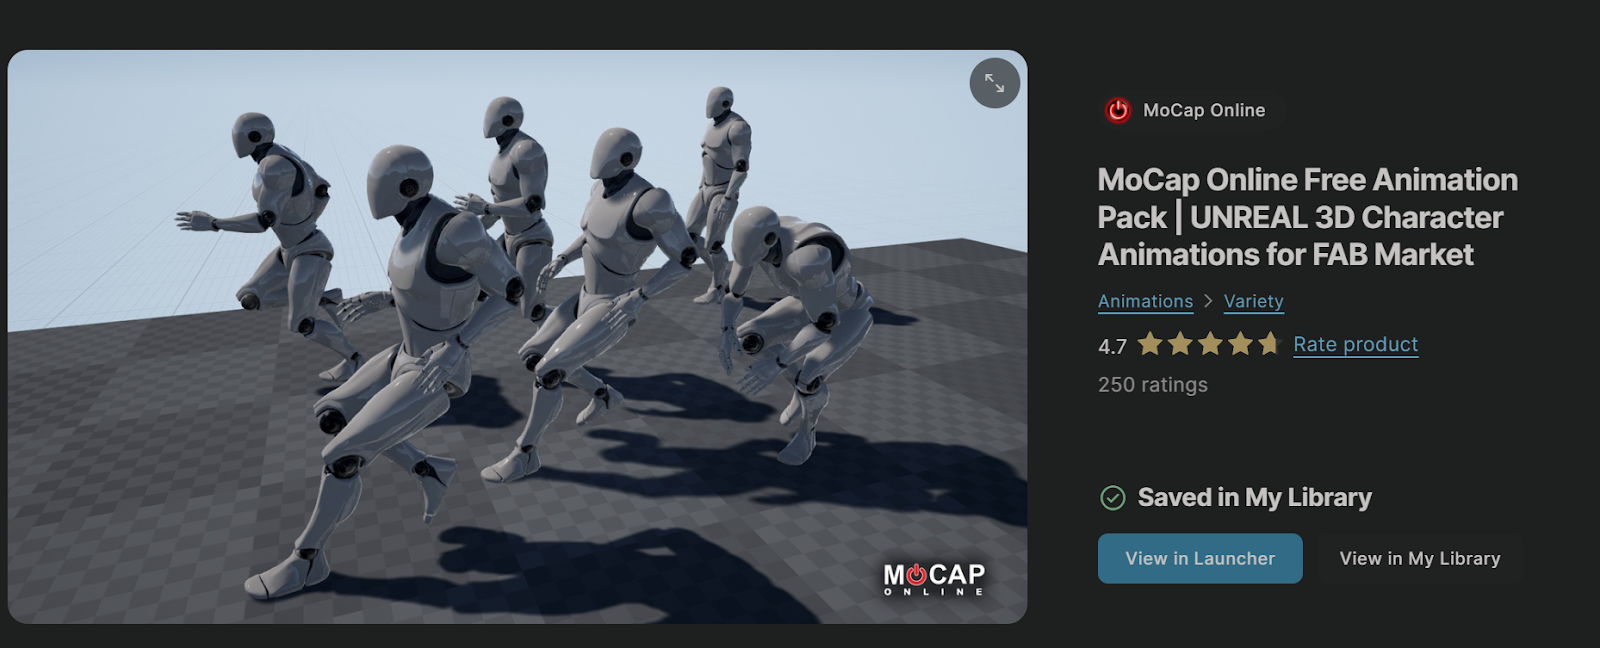This screenshot has height=648, width=1600.
Task: Click the 250 ratings count
Action: [x=1153, y=385]
